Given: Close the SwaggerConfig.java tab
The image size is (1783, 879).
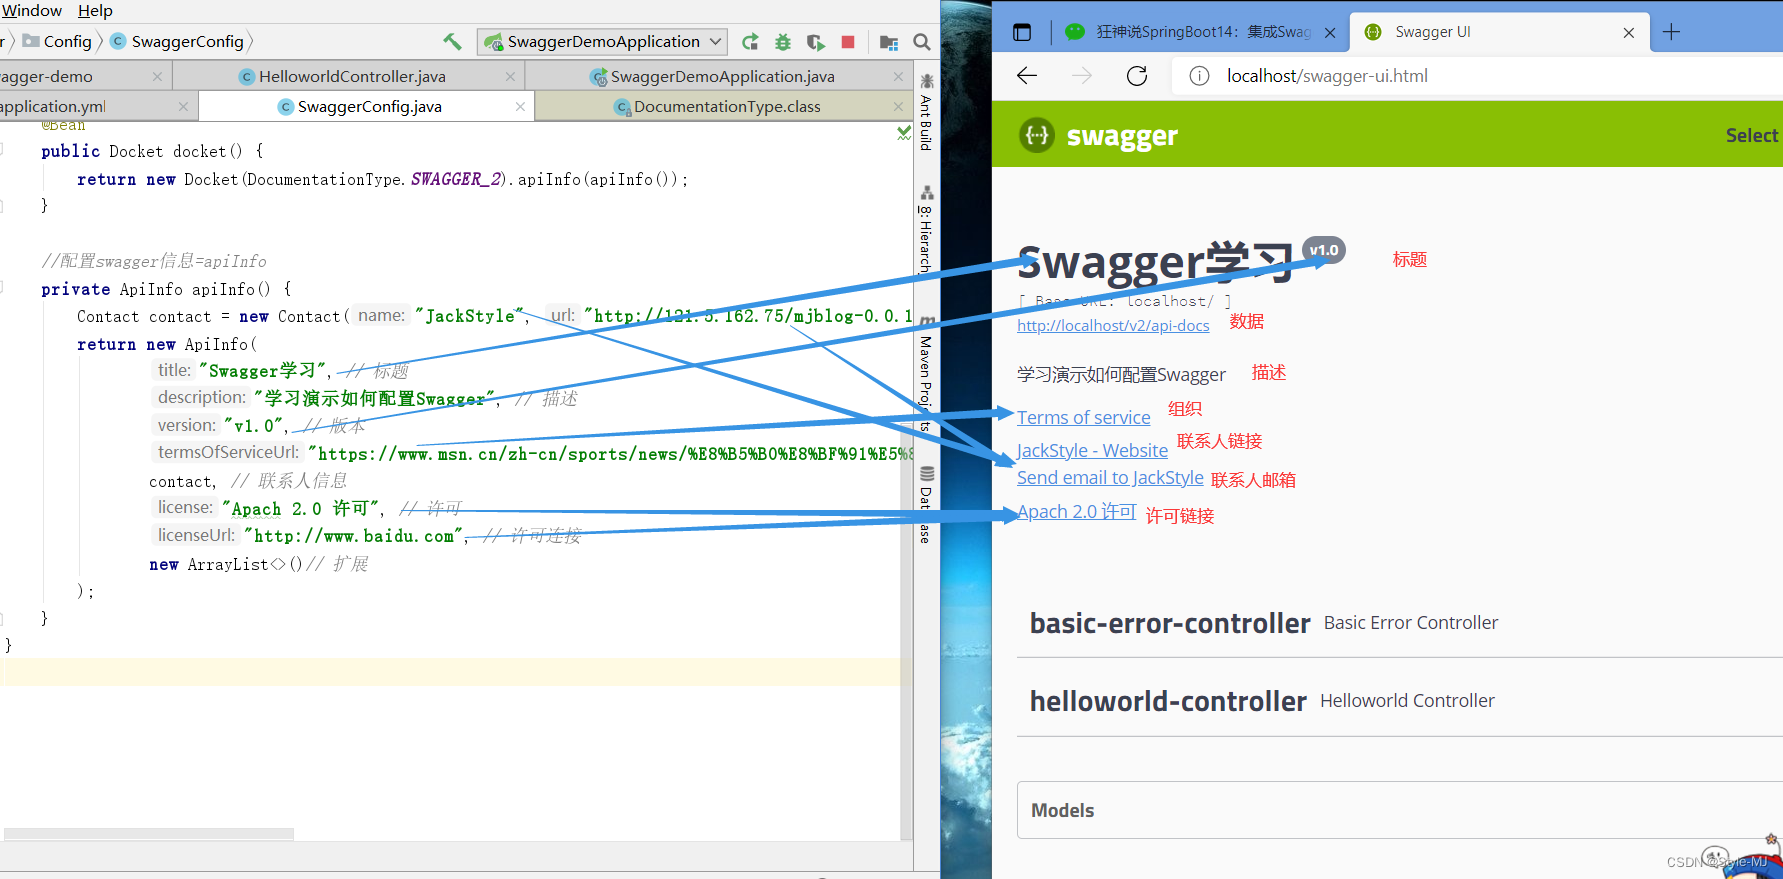Looking at the screenshot, I should [520, 106].
